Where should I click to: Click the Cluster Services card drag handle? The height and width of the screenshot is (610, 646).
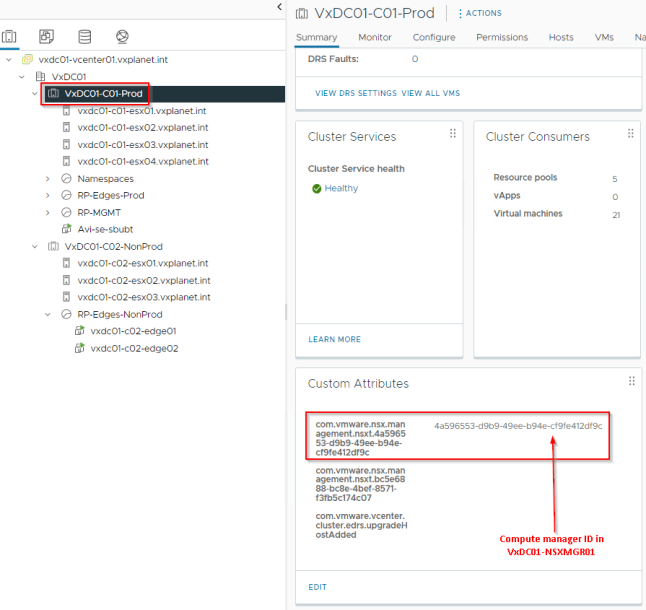pyautogui.click(x=453, y=133)
